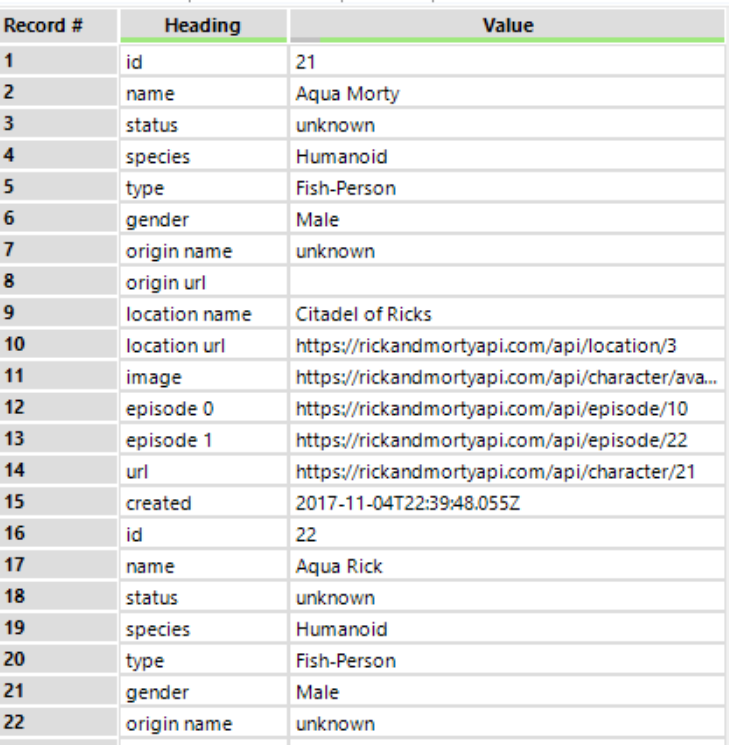Screen dimensions: 729x745
Task: Select record row number 15
Action: point(58,503)
